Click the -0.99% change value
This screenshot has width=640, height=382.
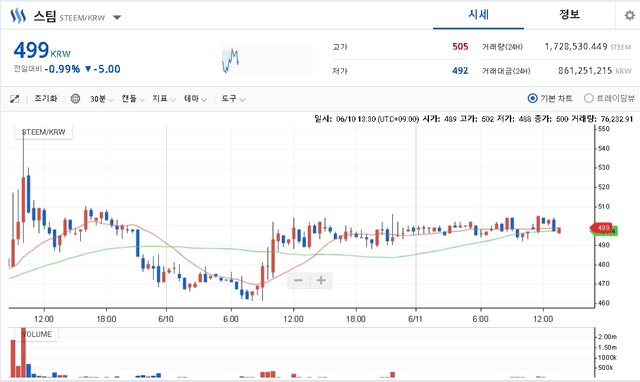pyautogui.click(x=62, y=69)
